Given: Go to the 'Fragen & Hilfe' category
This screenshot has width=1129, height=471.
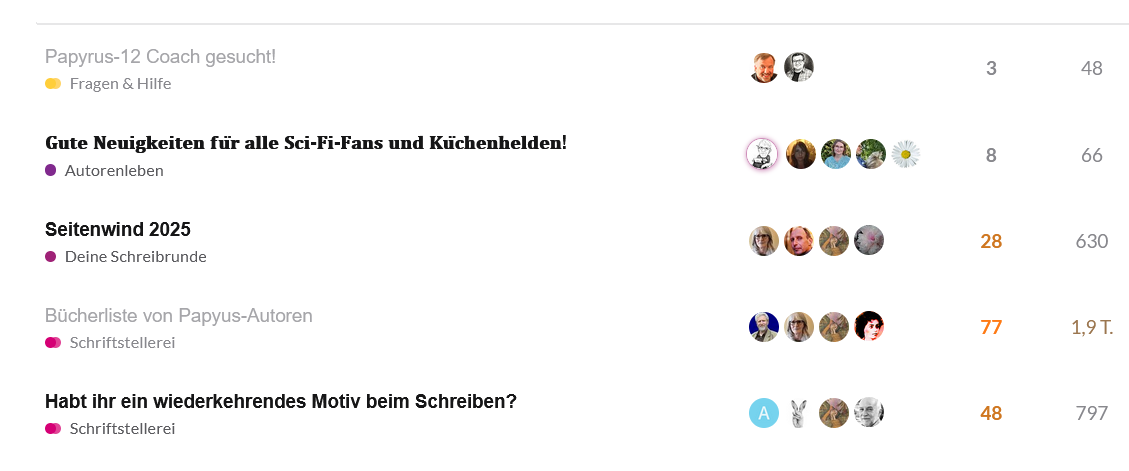Looking at the screenshot, I should pos(120,84).
